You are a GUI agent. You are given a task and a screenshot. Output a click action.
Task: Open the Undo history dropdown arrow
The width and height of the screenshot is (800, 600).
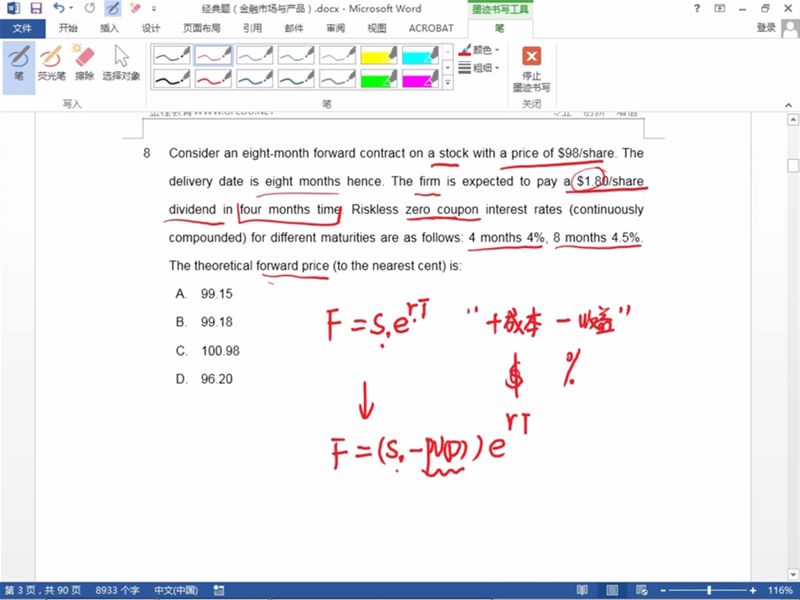point(71,8)
